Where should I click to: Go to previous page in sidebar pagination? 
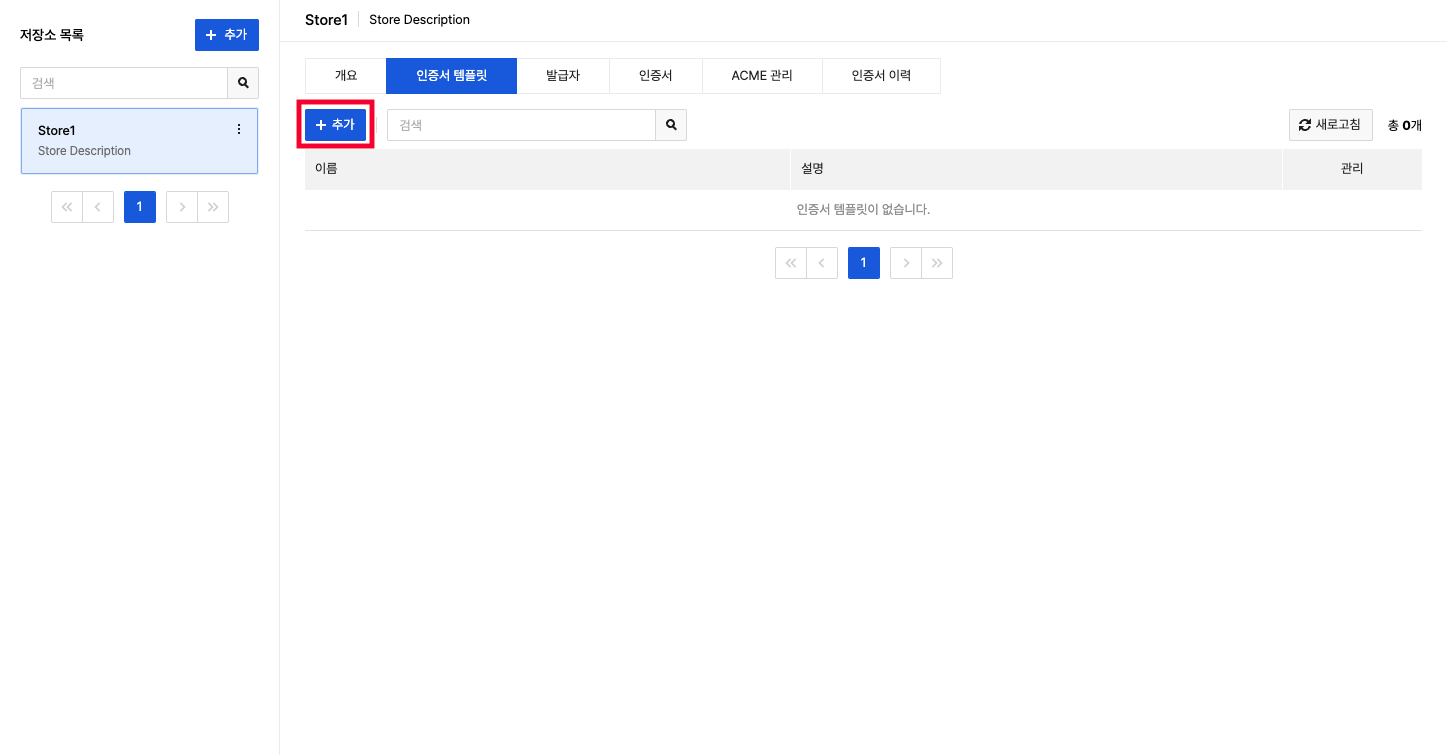98,207
